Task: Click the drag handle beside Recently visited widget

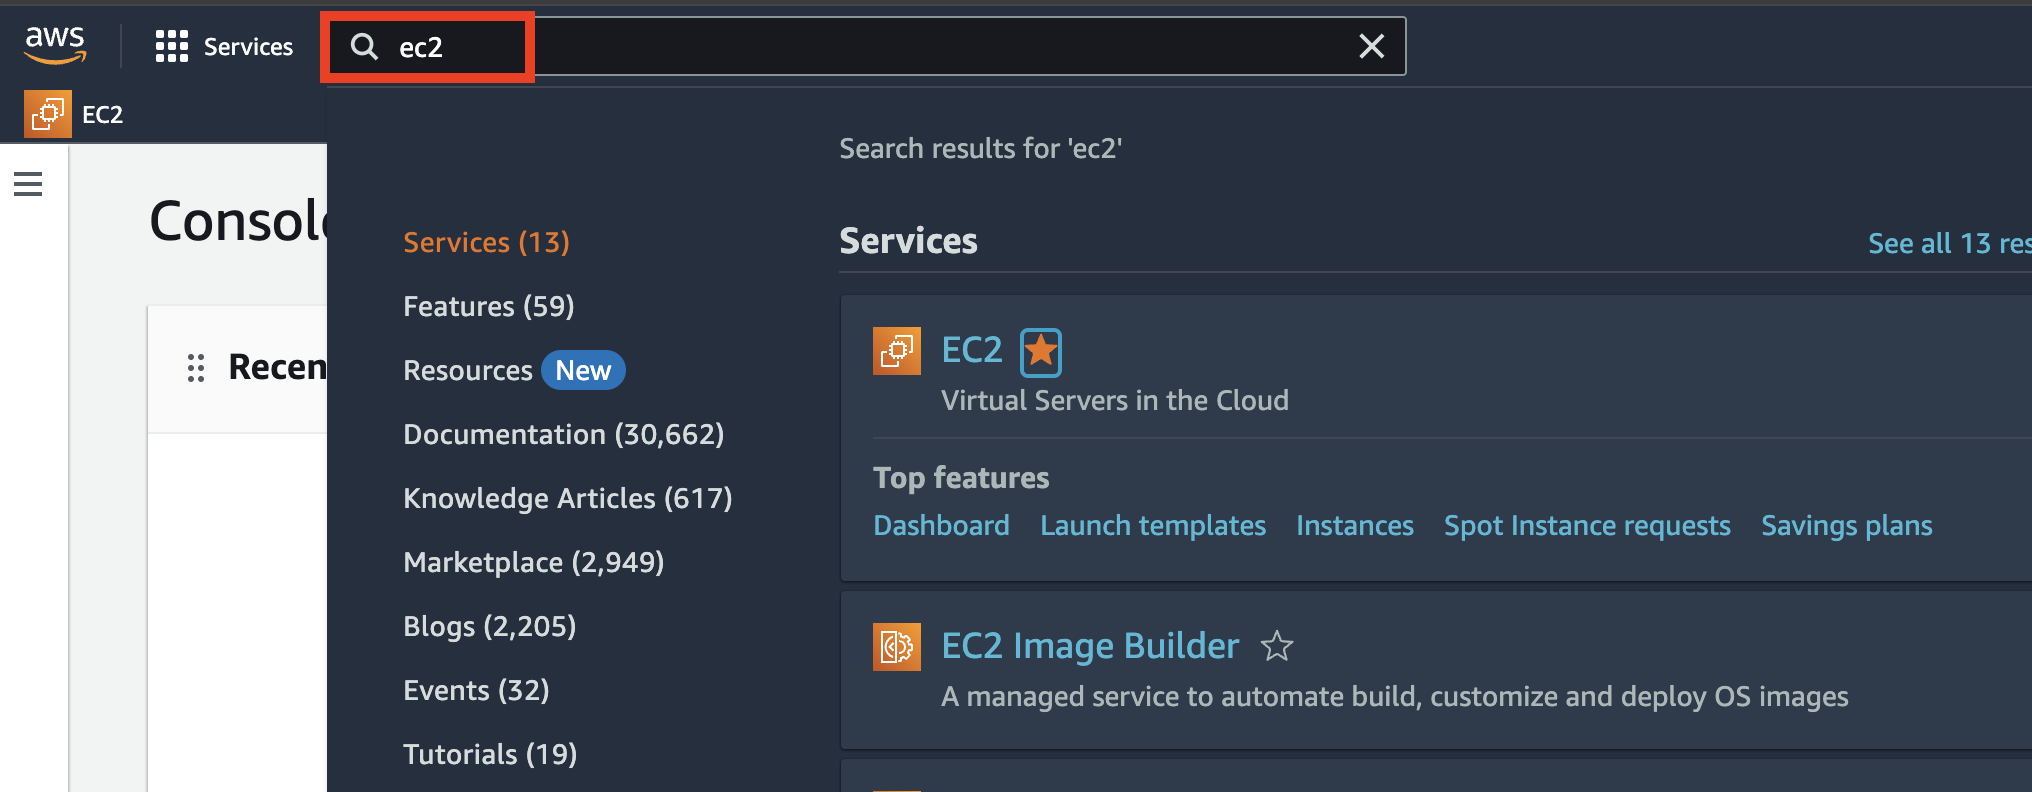Action: 196,368
